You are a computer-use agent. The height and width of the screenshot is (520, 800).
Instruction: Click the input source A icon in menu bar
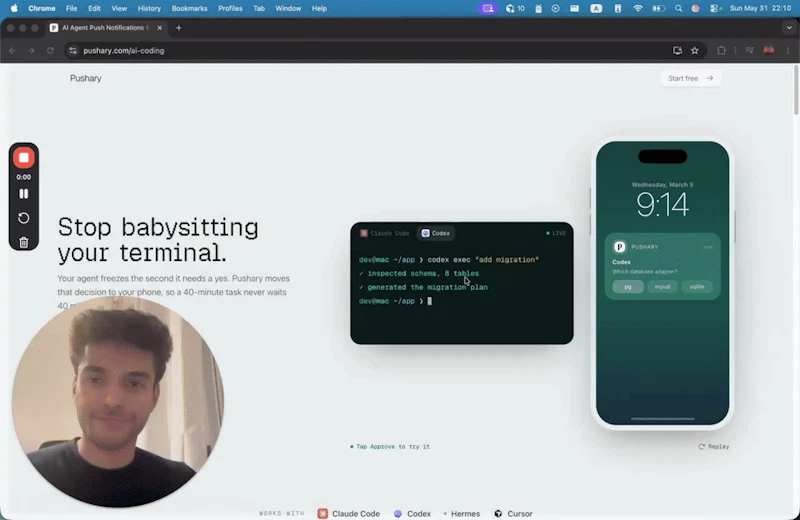(596, 8)
